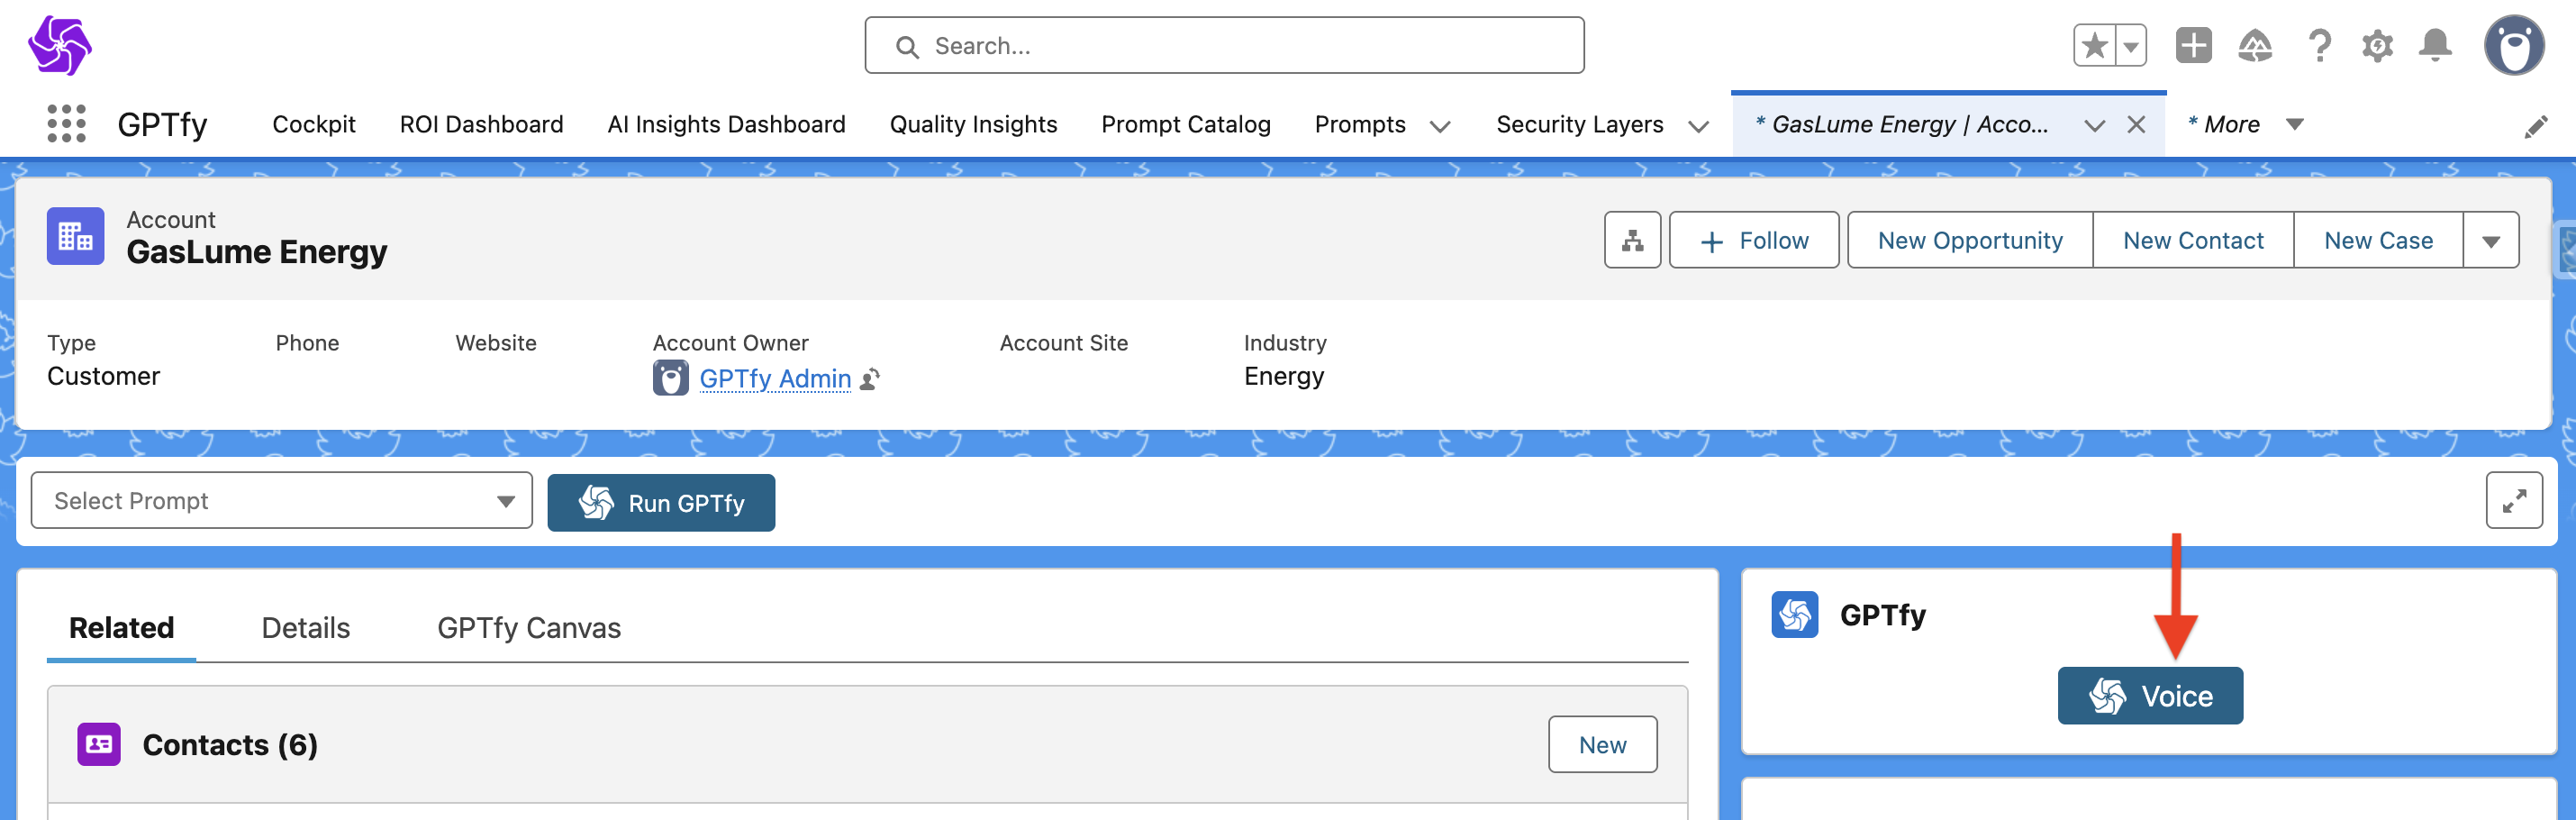Show more account actions dropdown
Screen dimensions: 2576x820
point(2490,241)
